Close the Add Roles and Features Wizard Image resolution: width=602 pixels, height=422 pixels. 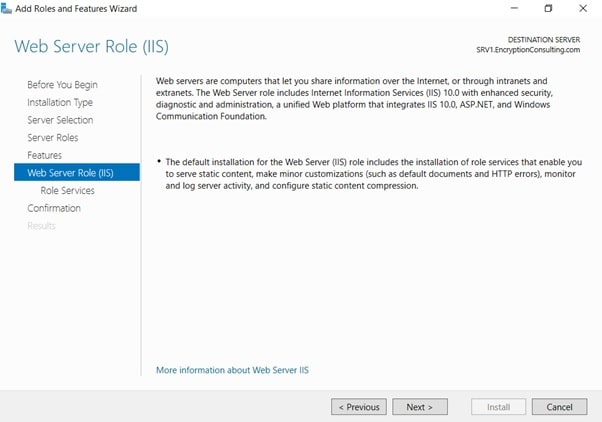583,9
